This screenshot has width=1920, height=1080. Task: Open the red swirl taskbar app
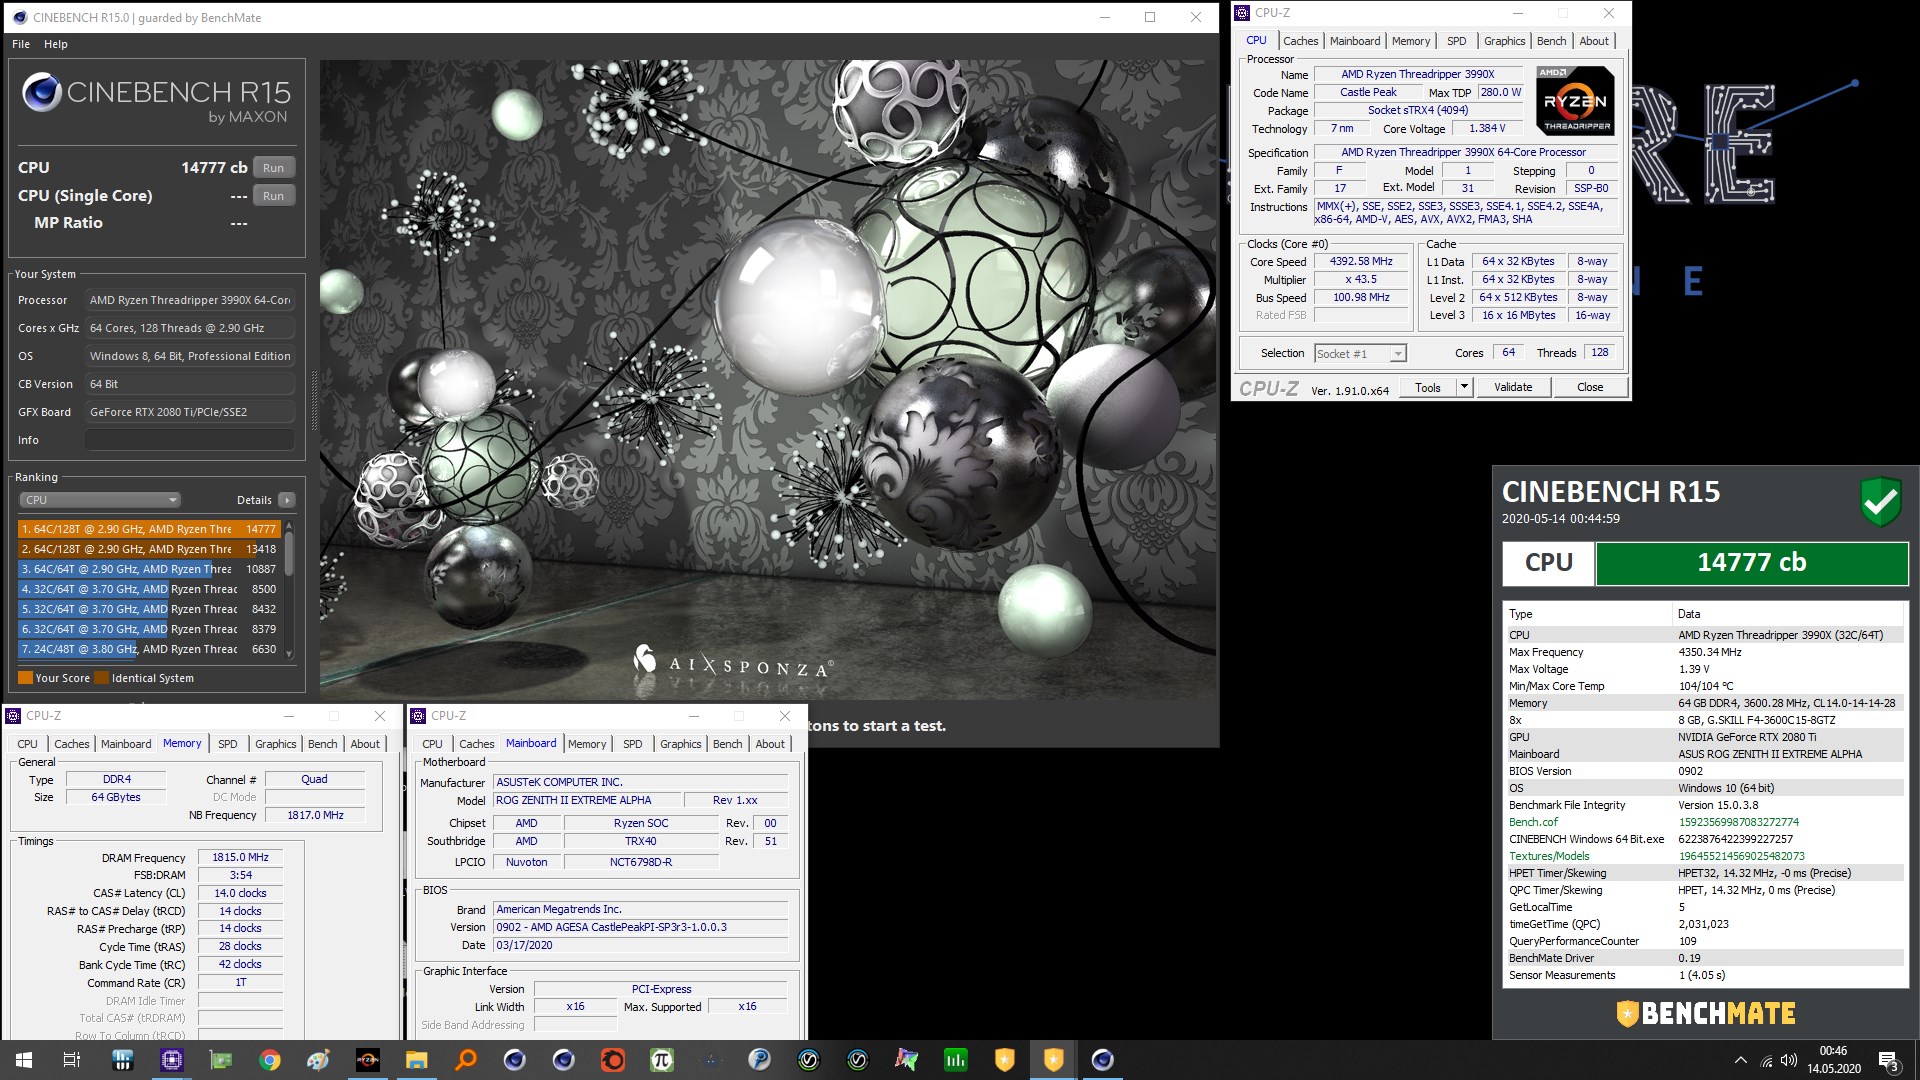(613, 1060)
